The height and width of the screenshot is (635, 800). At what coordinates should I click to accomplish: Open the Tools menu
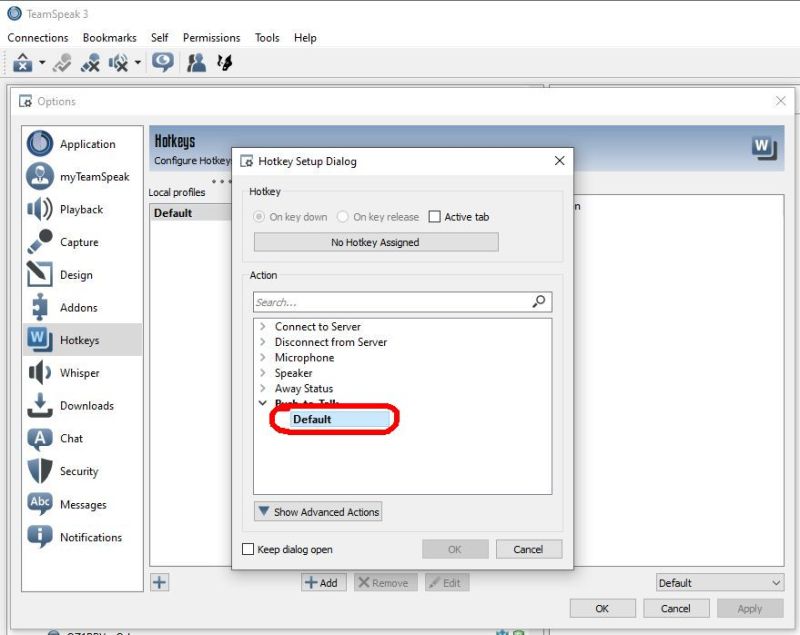(x=267, y=38)
